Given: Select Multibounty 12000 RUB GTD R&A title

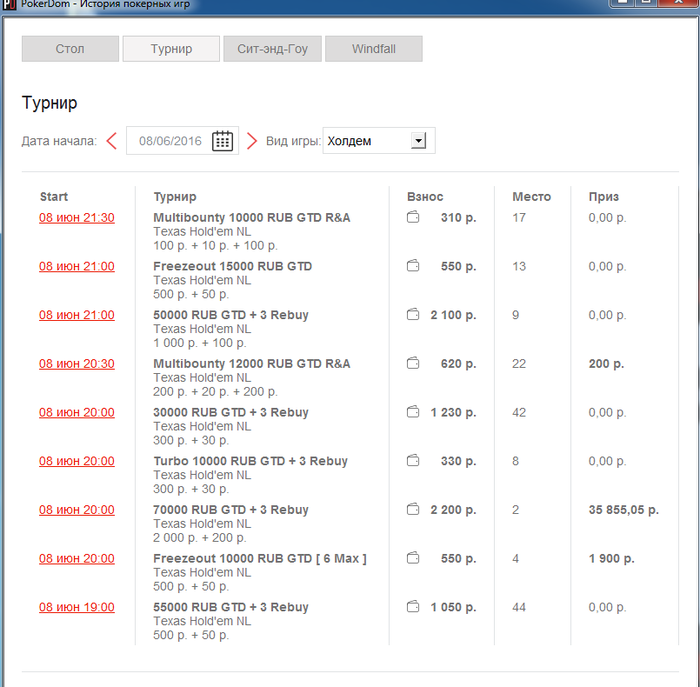Looking at the screenshot, I should click(252, 363).
